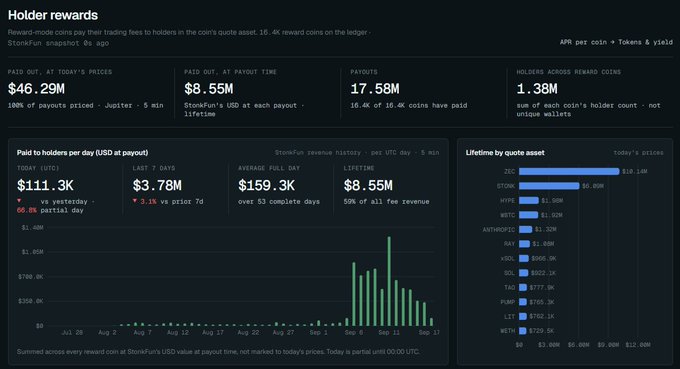Image resolution: width=680 pixels, height=369 pixels.
Task: Click '100% of payouts priced · Jupiter · 5 min'
Action: [85, 105]
